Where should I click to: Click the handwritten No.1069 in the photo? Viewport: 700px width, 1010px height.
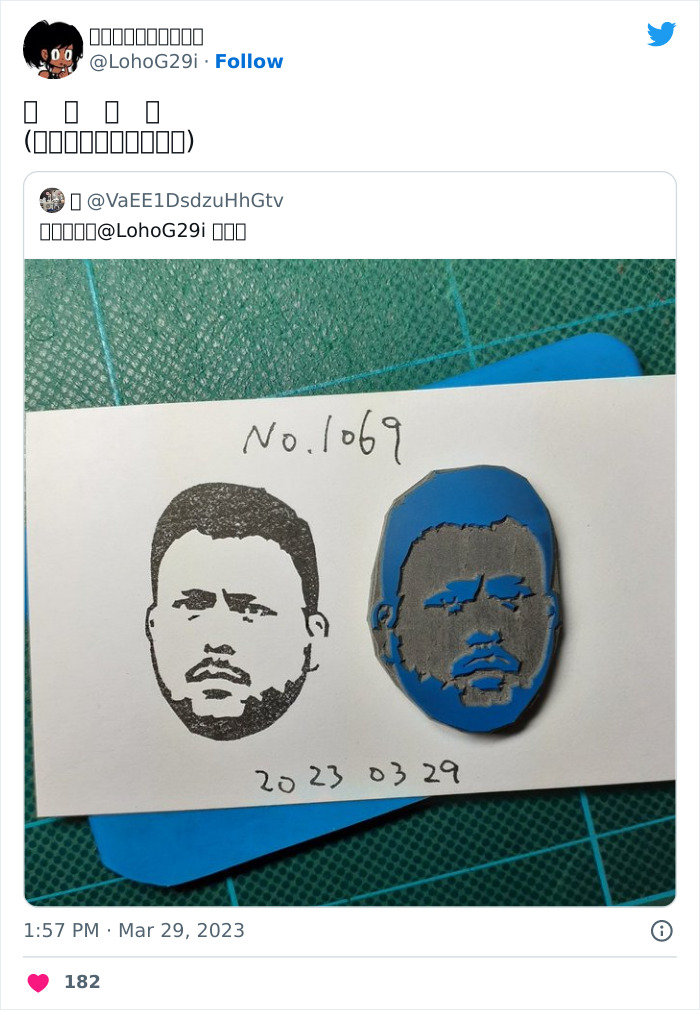[x=323, y=438]
